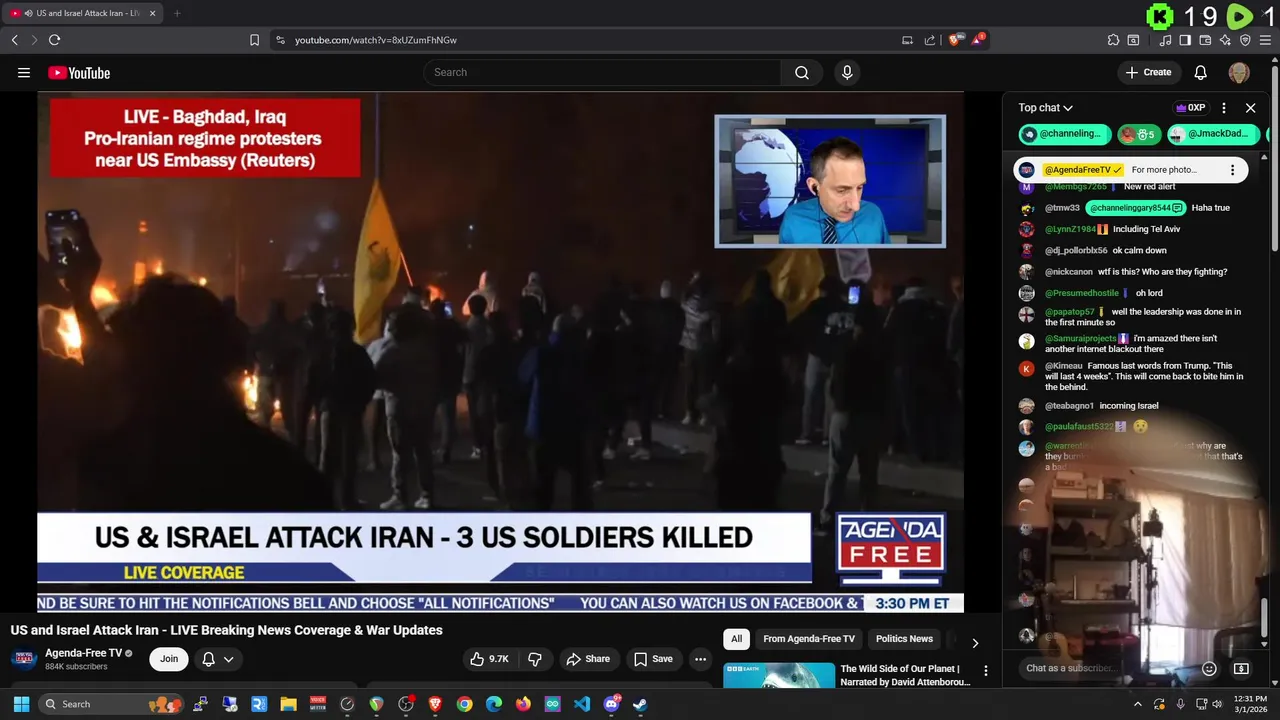Join the Agenda-Free TV channel

click(x=169, y=659)
